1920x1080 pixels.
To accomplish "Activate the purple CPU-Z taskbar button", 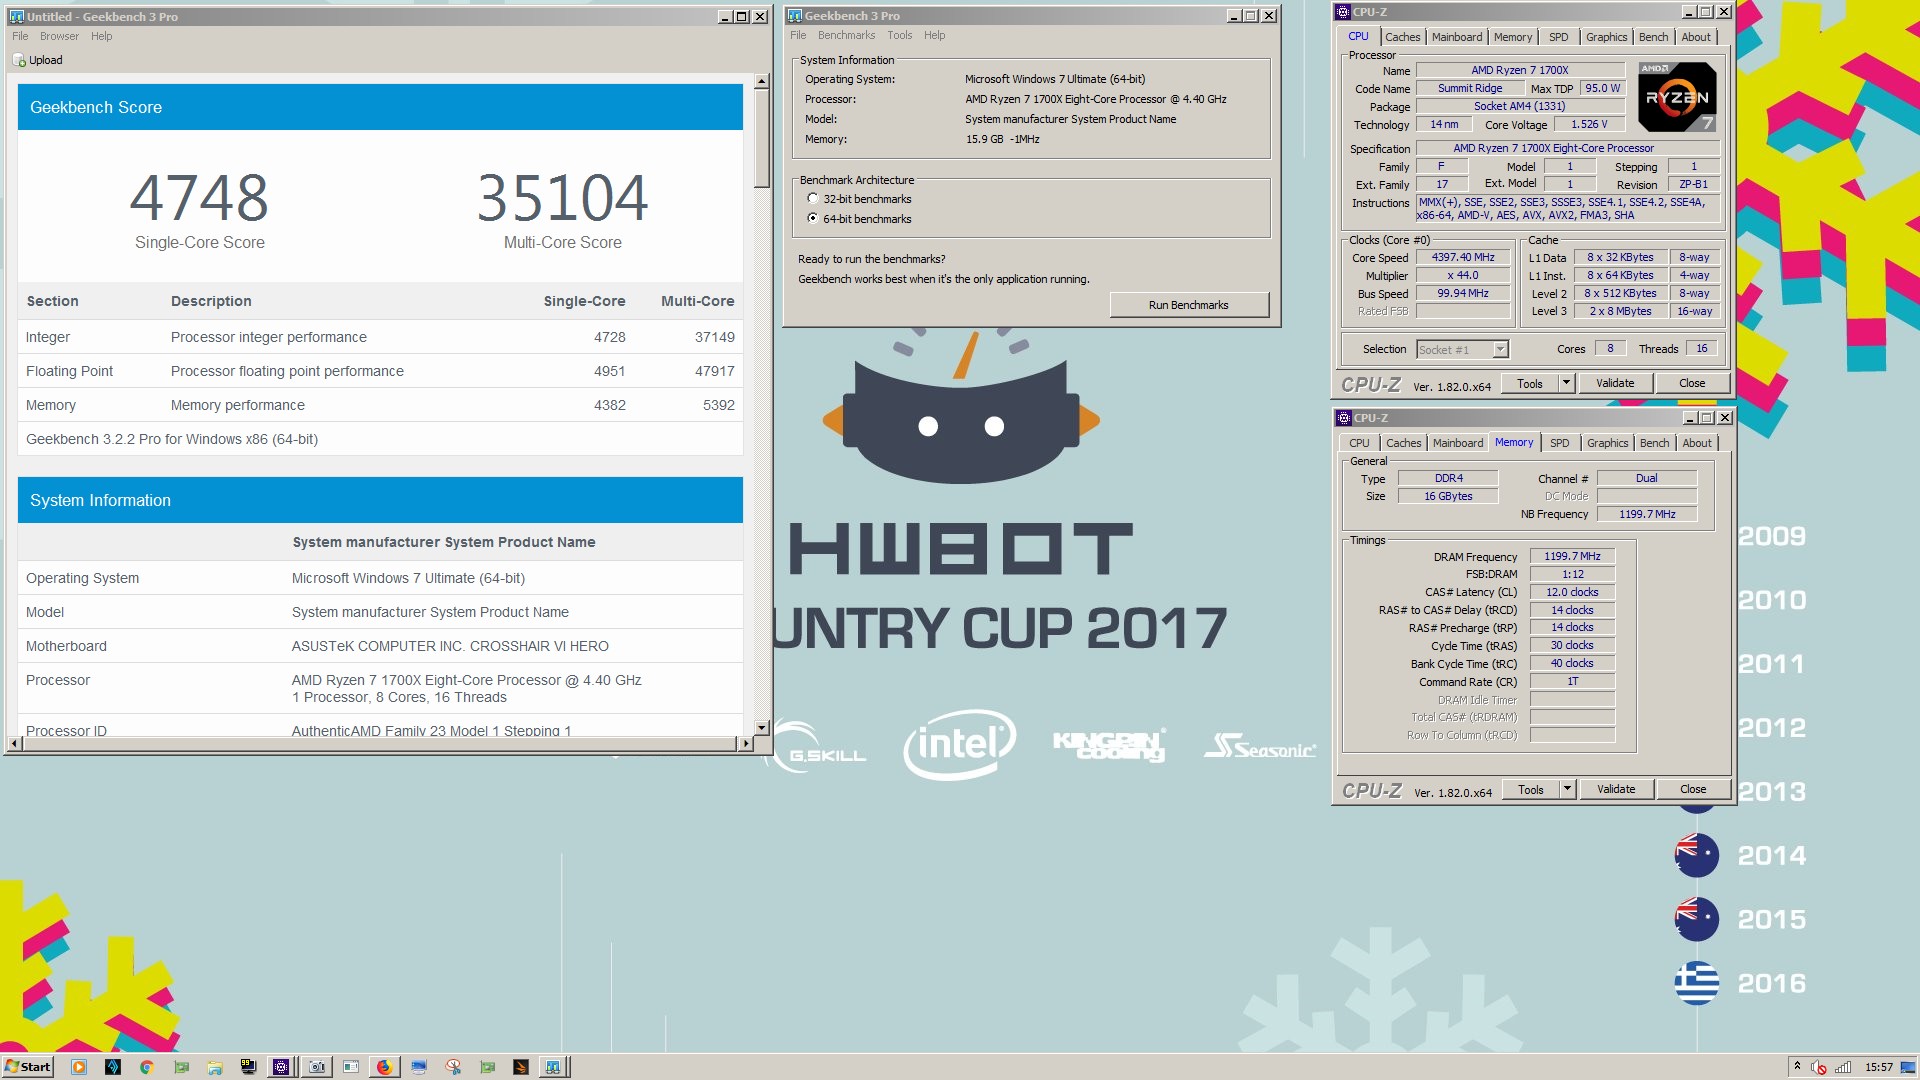I will pos(282,1067).
